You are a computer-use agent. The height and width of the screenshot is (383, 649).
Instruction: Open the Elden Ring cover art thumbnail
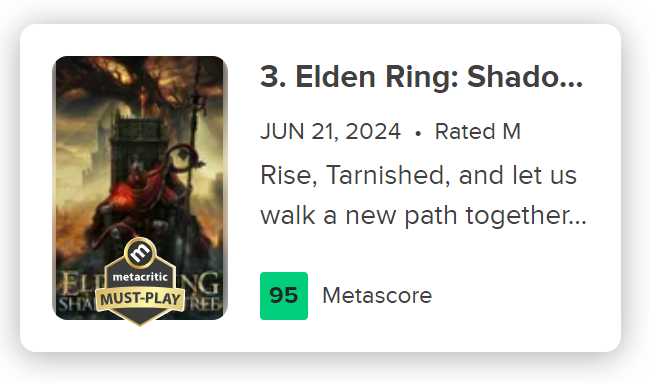[140, 188]
